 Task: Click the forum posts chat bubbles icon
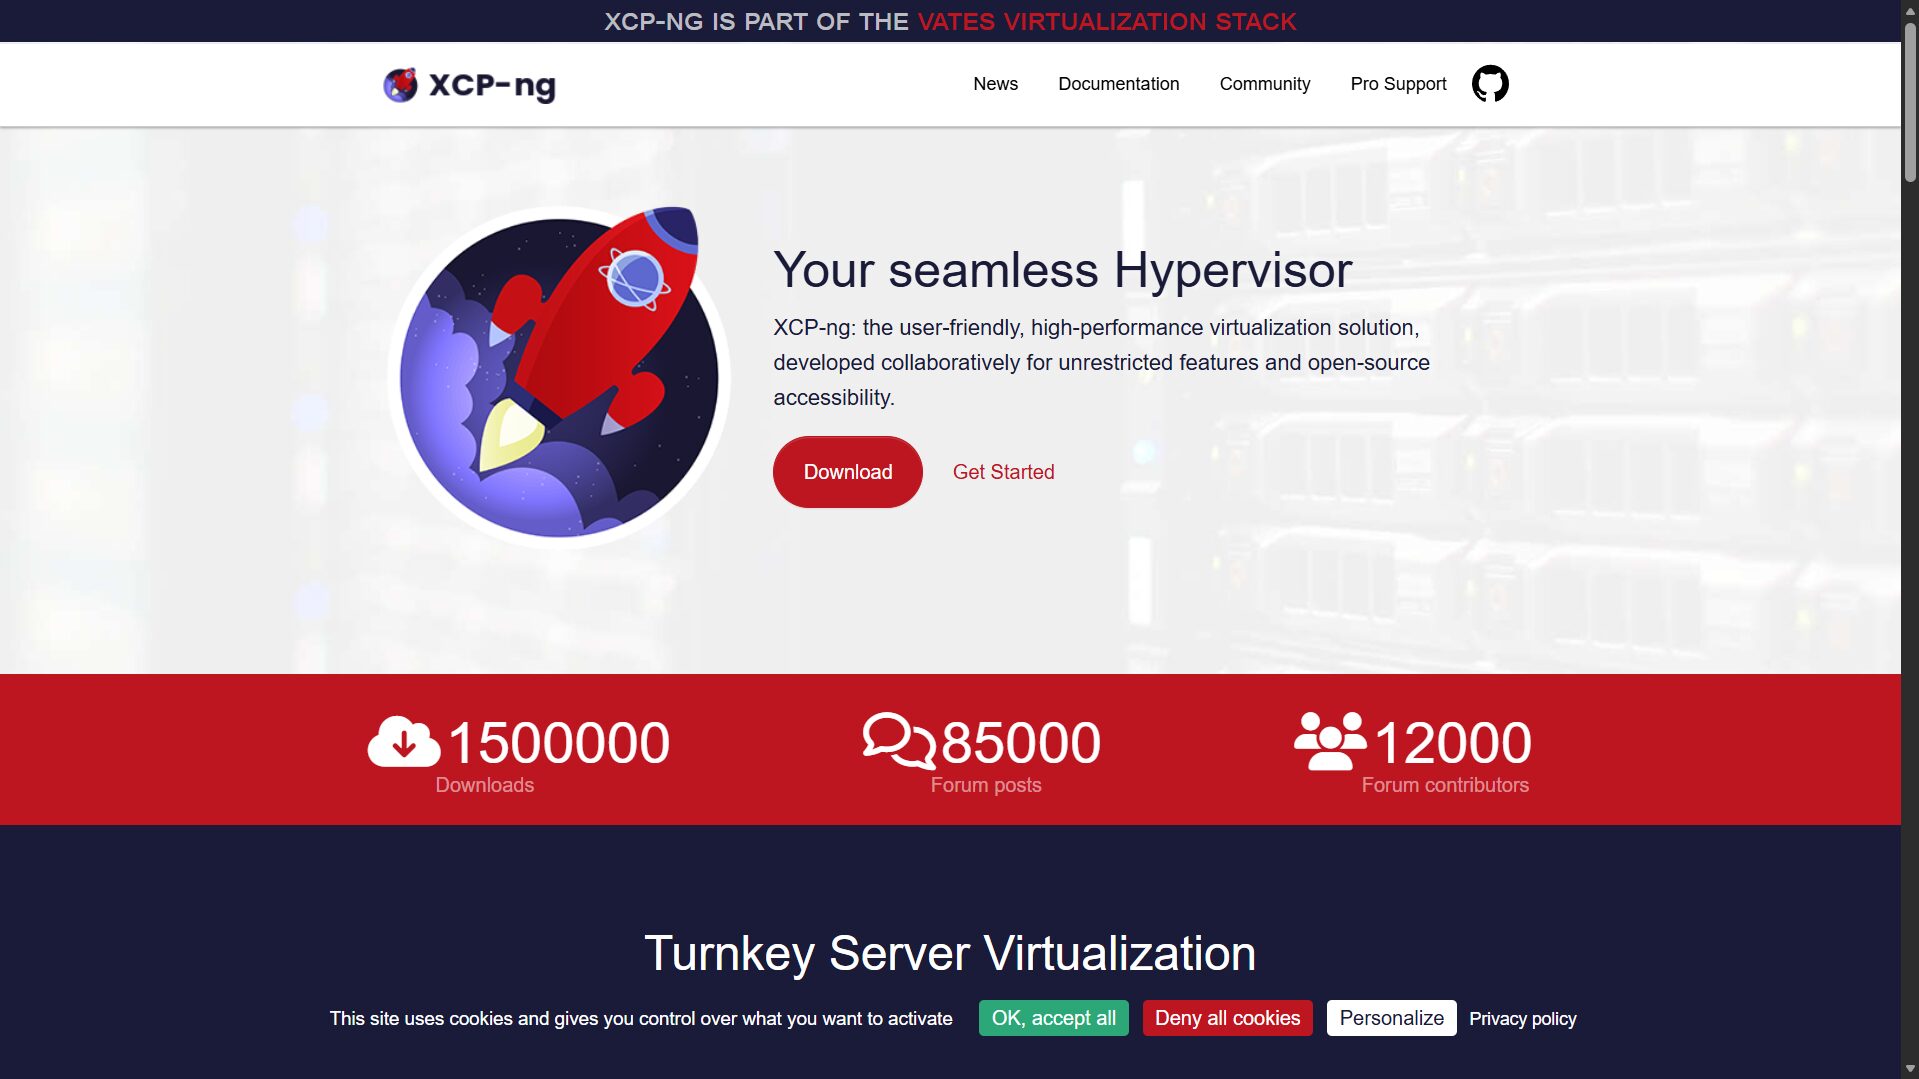click(x=899, y=741)
